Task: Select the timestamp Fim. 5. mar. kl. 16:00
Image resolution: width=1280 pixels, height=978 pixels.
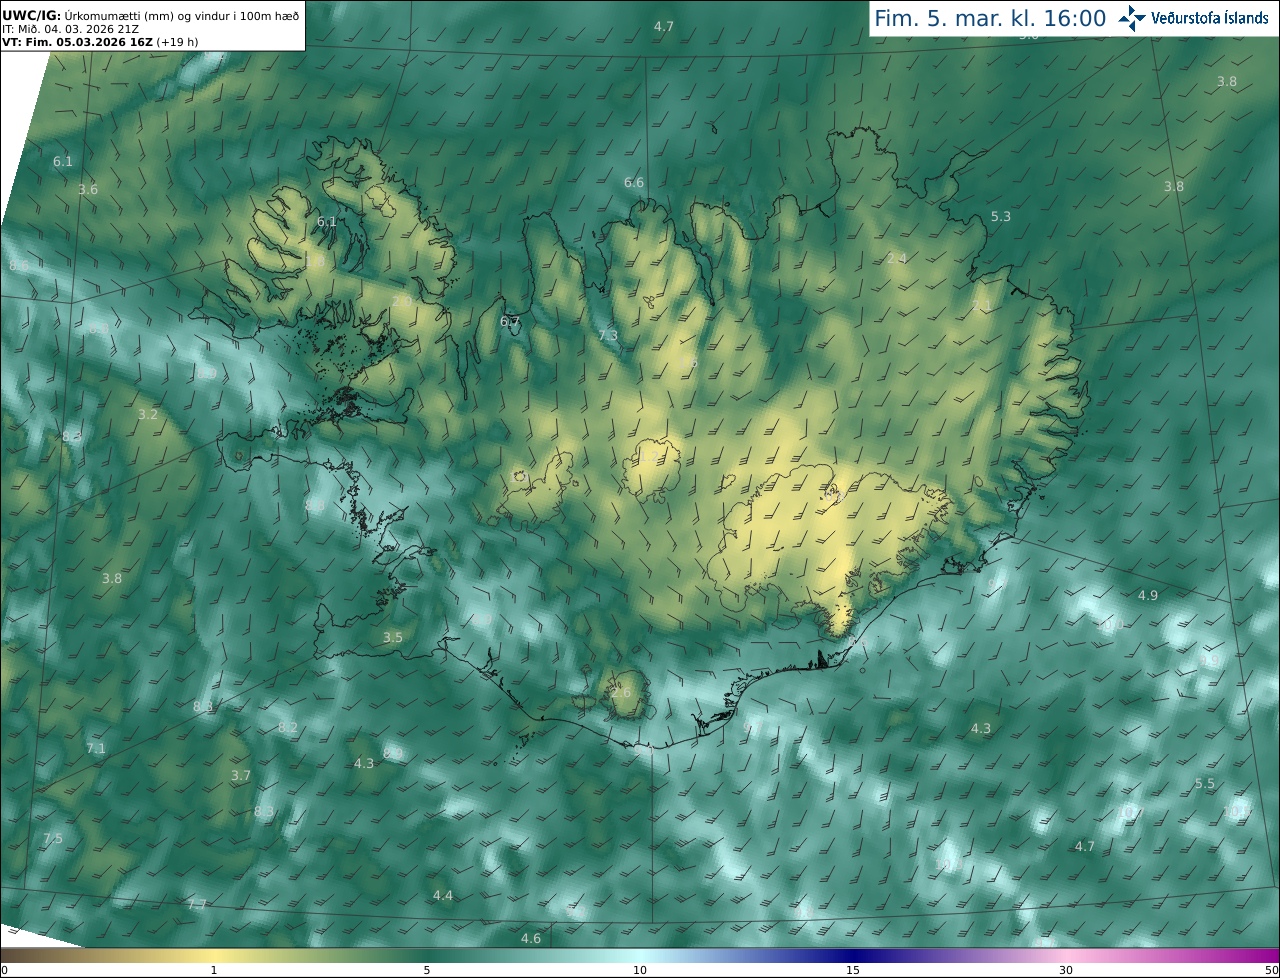Action: [990, 18]
